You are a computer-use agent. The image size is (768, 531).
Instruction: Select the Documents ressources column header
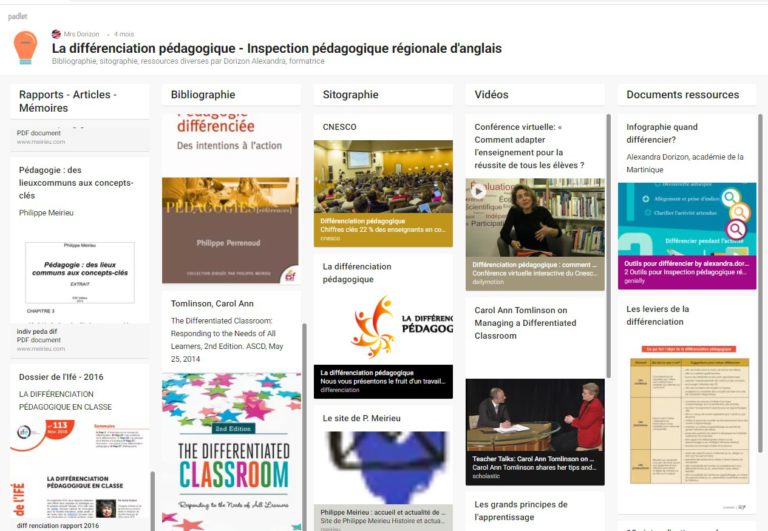click(x=682, y=95)
